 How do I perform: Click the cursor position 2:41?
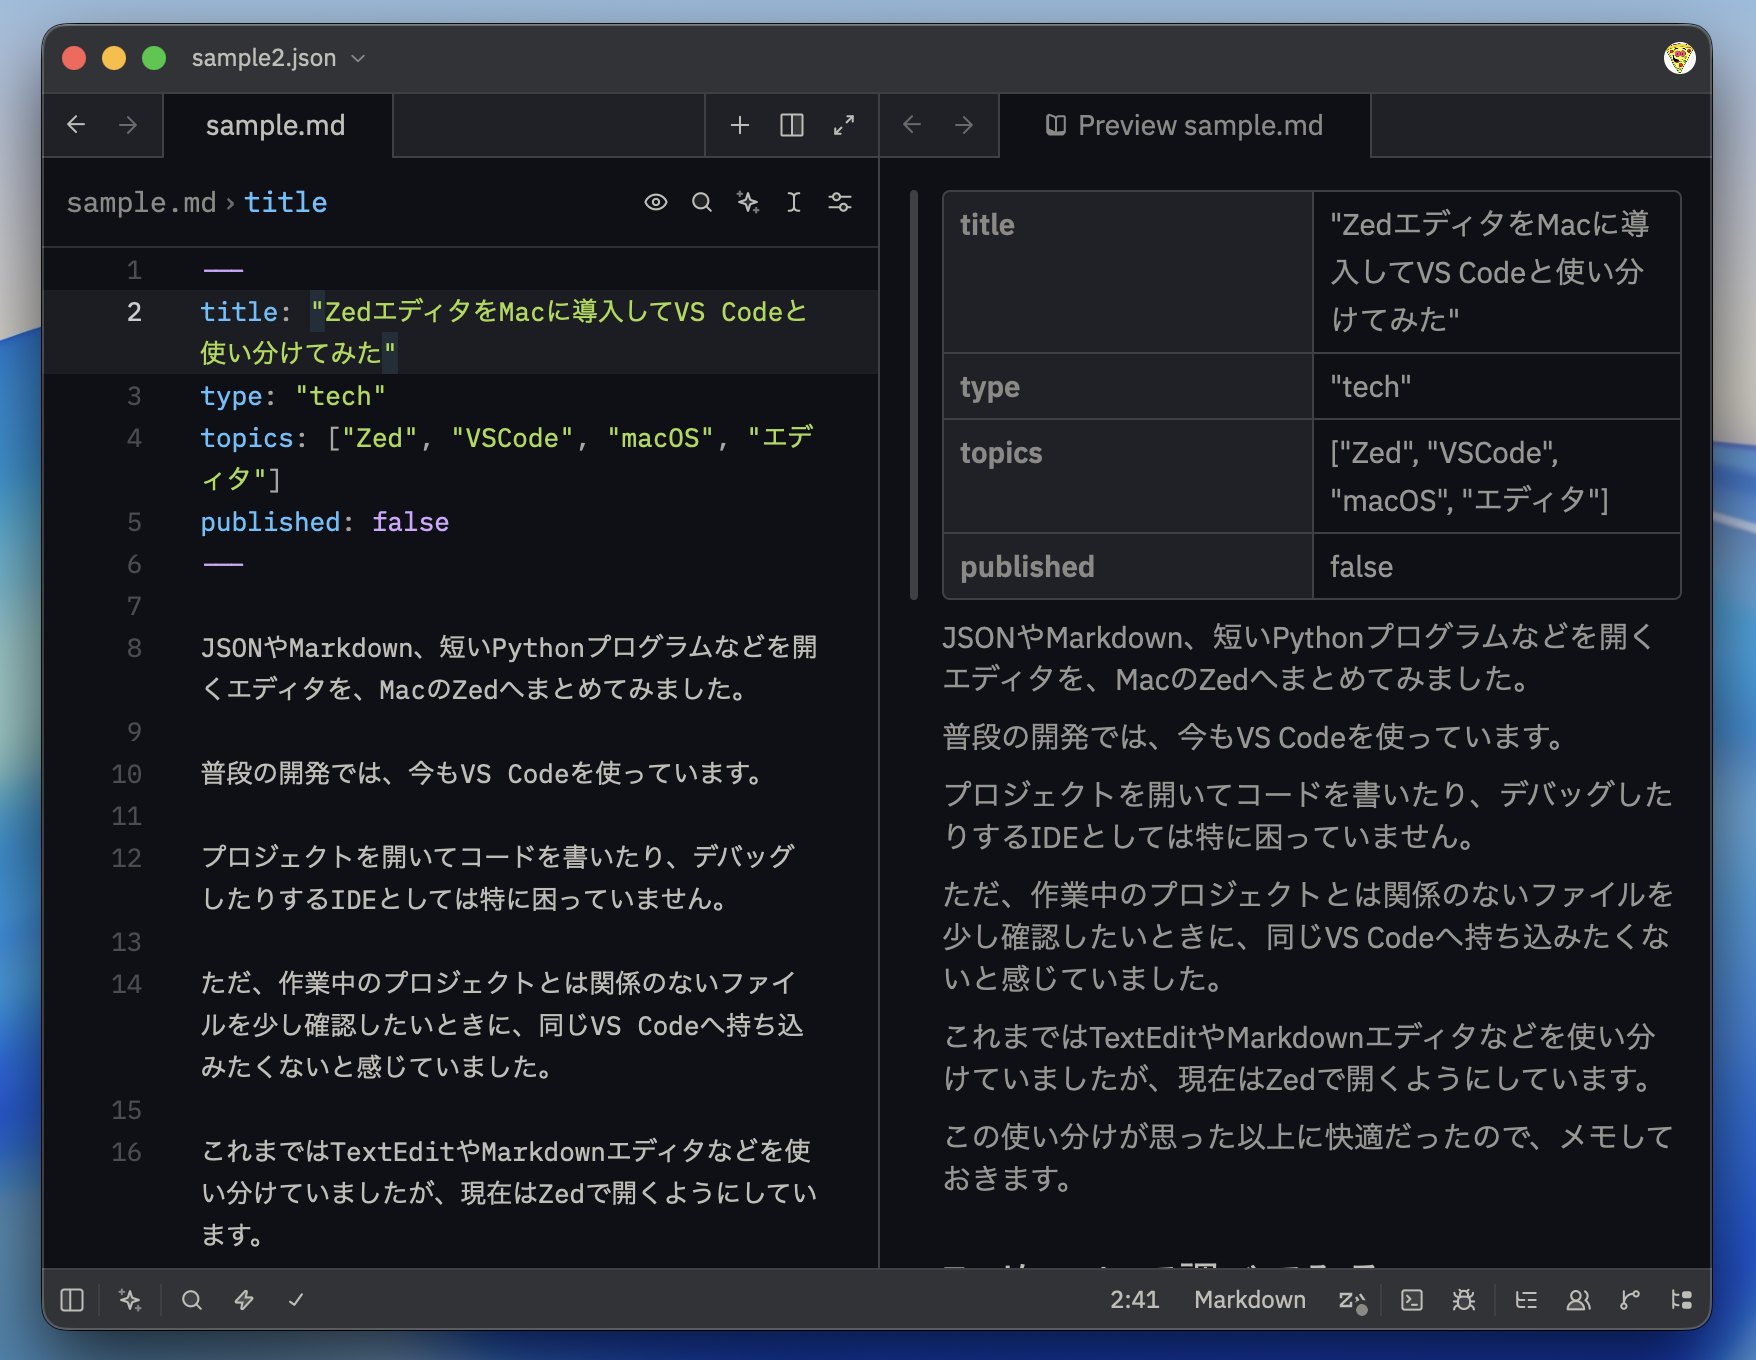1135,1300
